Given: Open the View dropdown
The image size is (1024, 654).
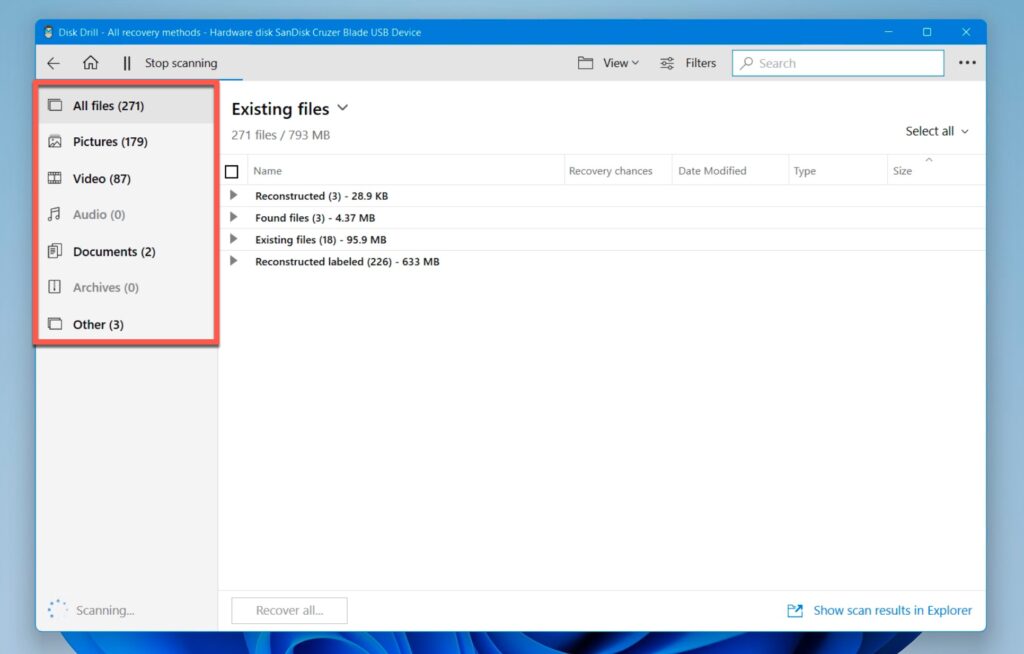Looking at the screenshot, I should pyautogui.click(x=610, y=62).
